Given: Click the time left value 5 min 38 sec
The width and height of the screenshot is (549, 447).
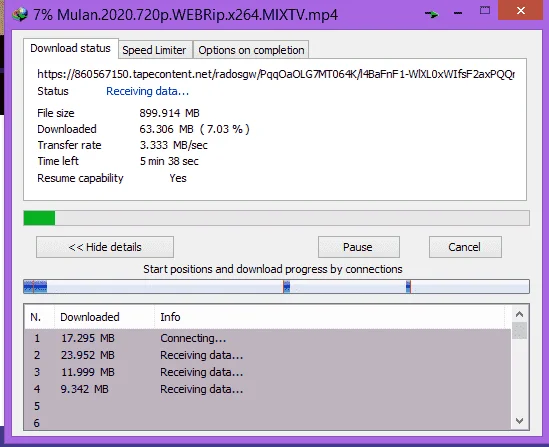Looking at the screenshot, I should pos(169,161).
